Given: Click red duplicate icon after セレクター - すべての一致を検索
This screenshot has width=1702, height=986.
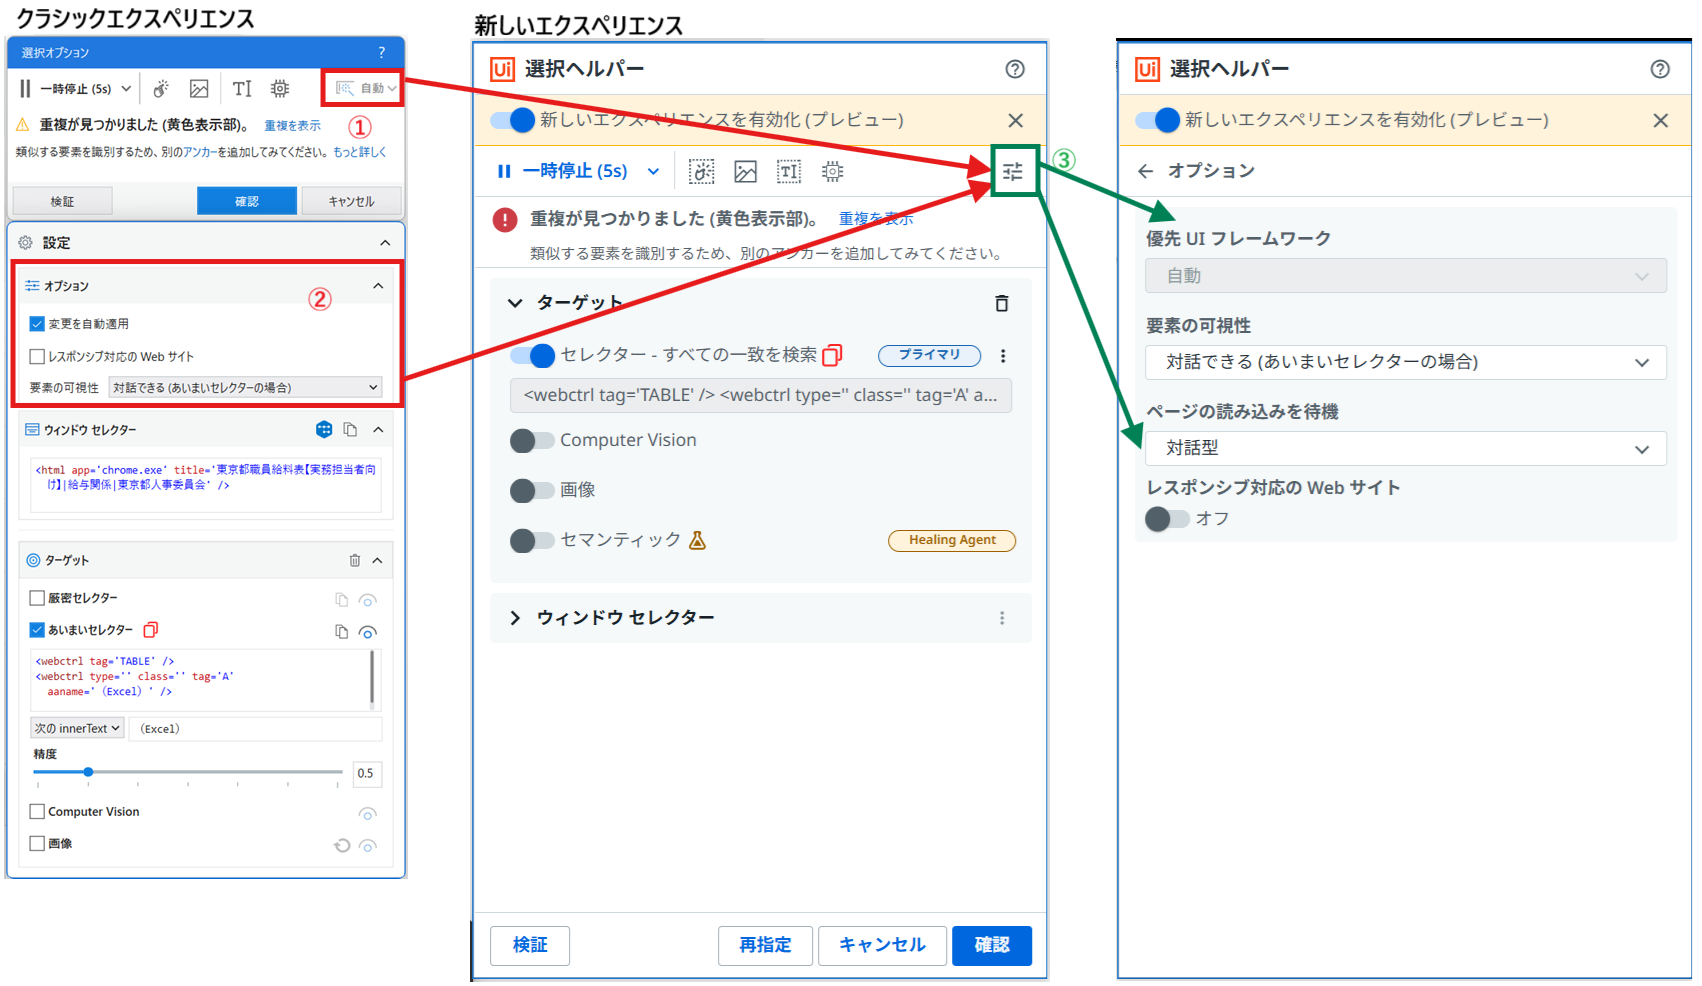Looking at the screenshot, I should click(x=832, y=355).
